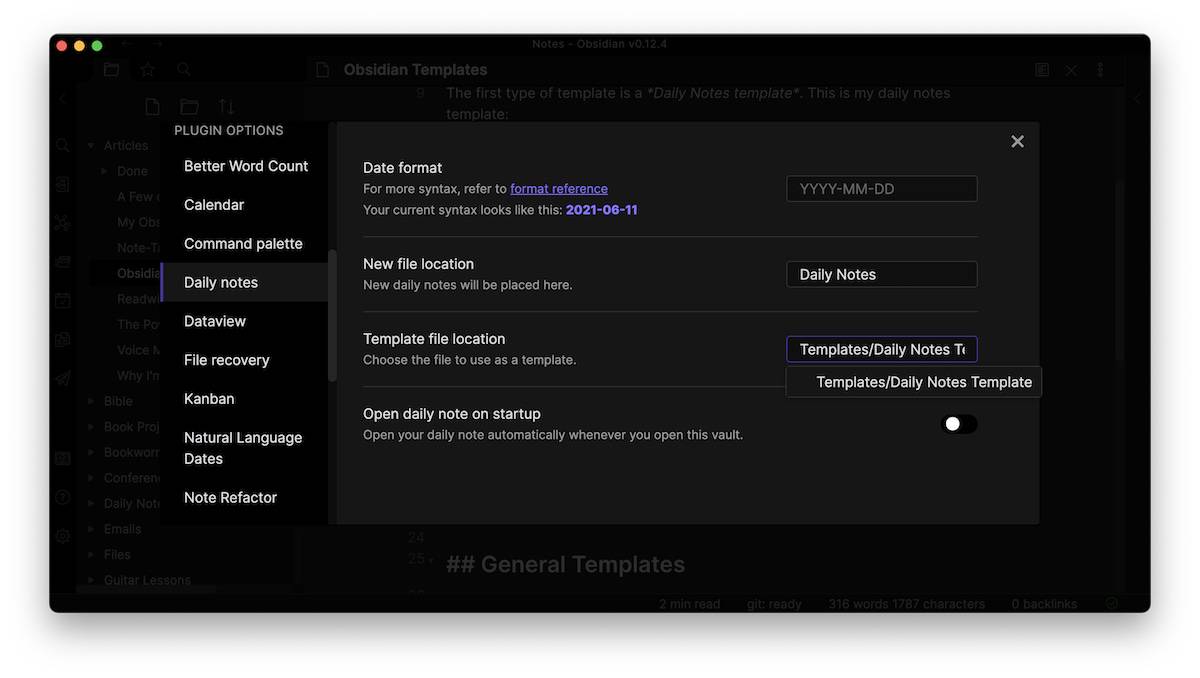This screenshot has width=1200, height=678.
Task: Open the quick switcher from the ribbon
Action: [62, 146]
